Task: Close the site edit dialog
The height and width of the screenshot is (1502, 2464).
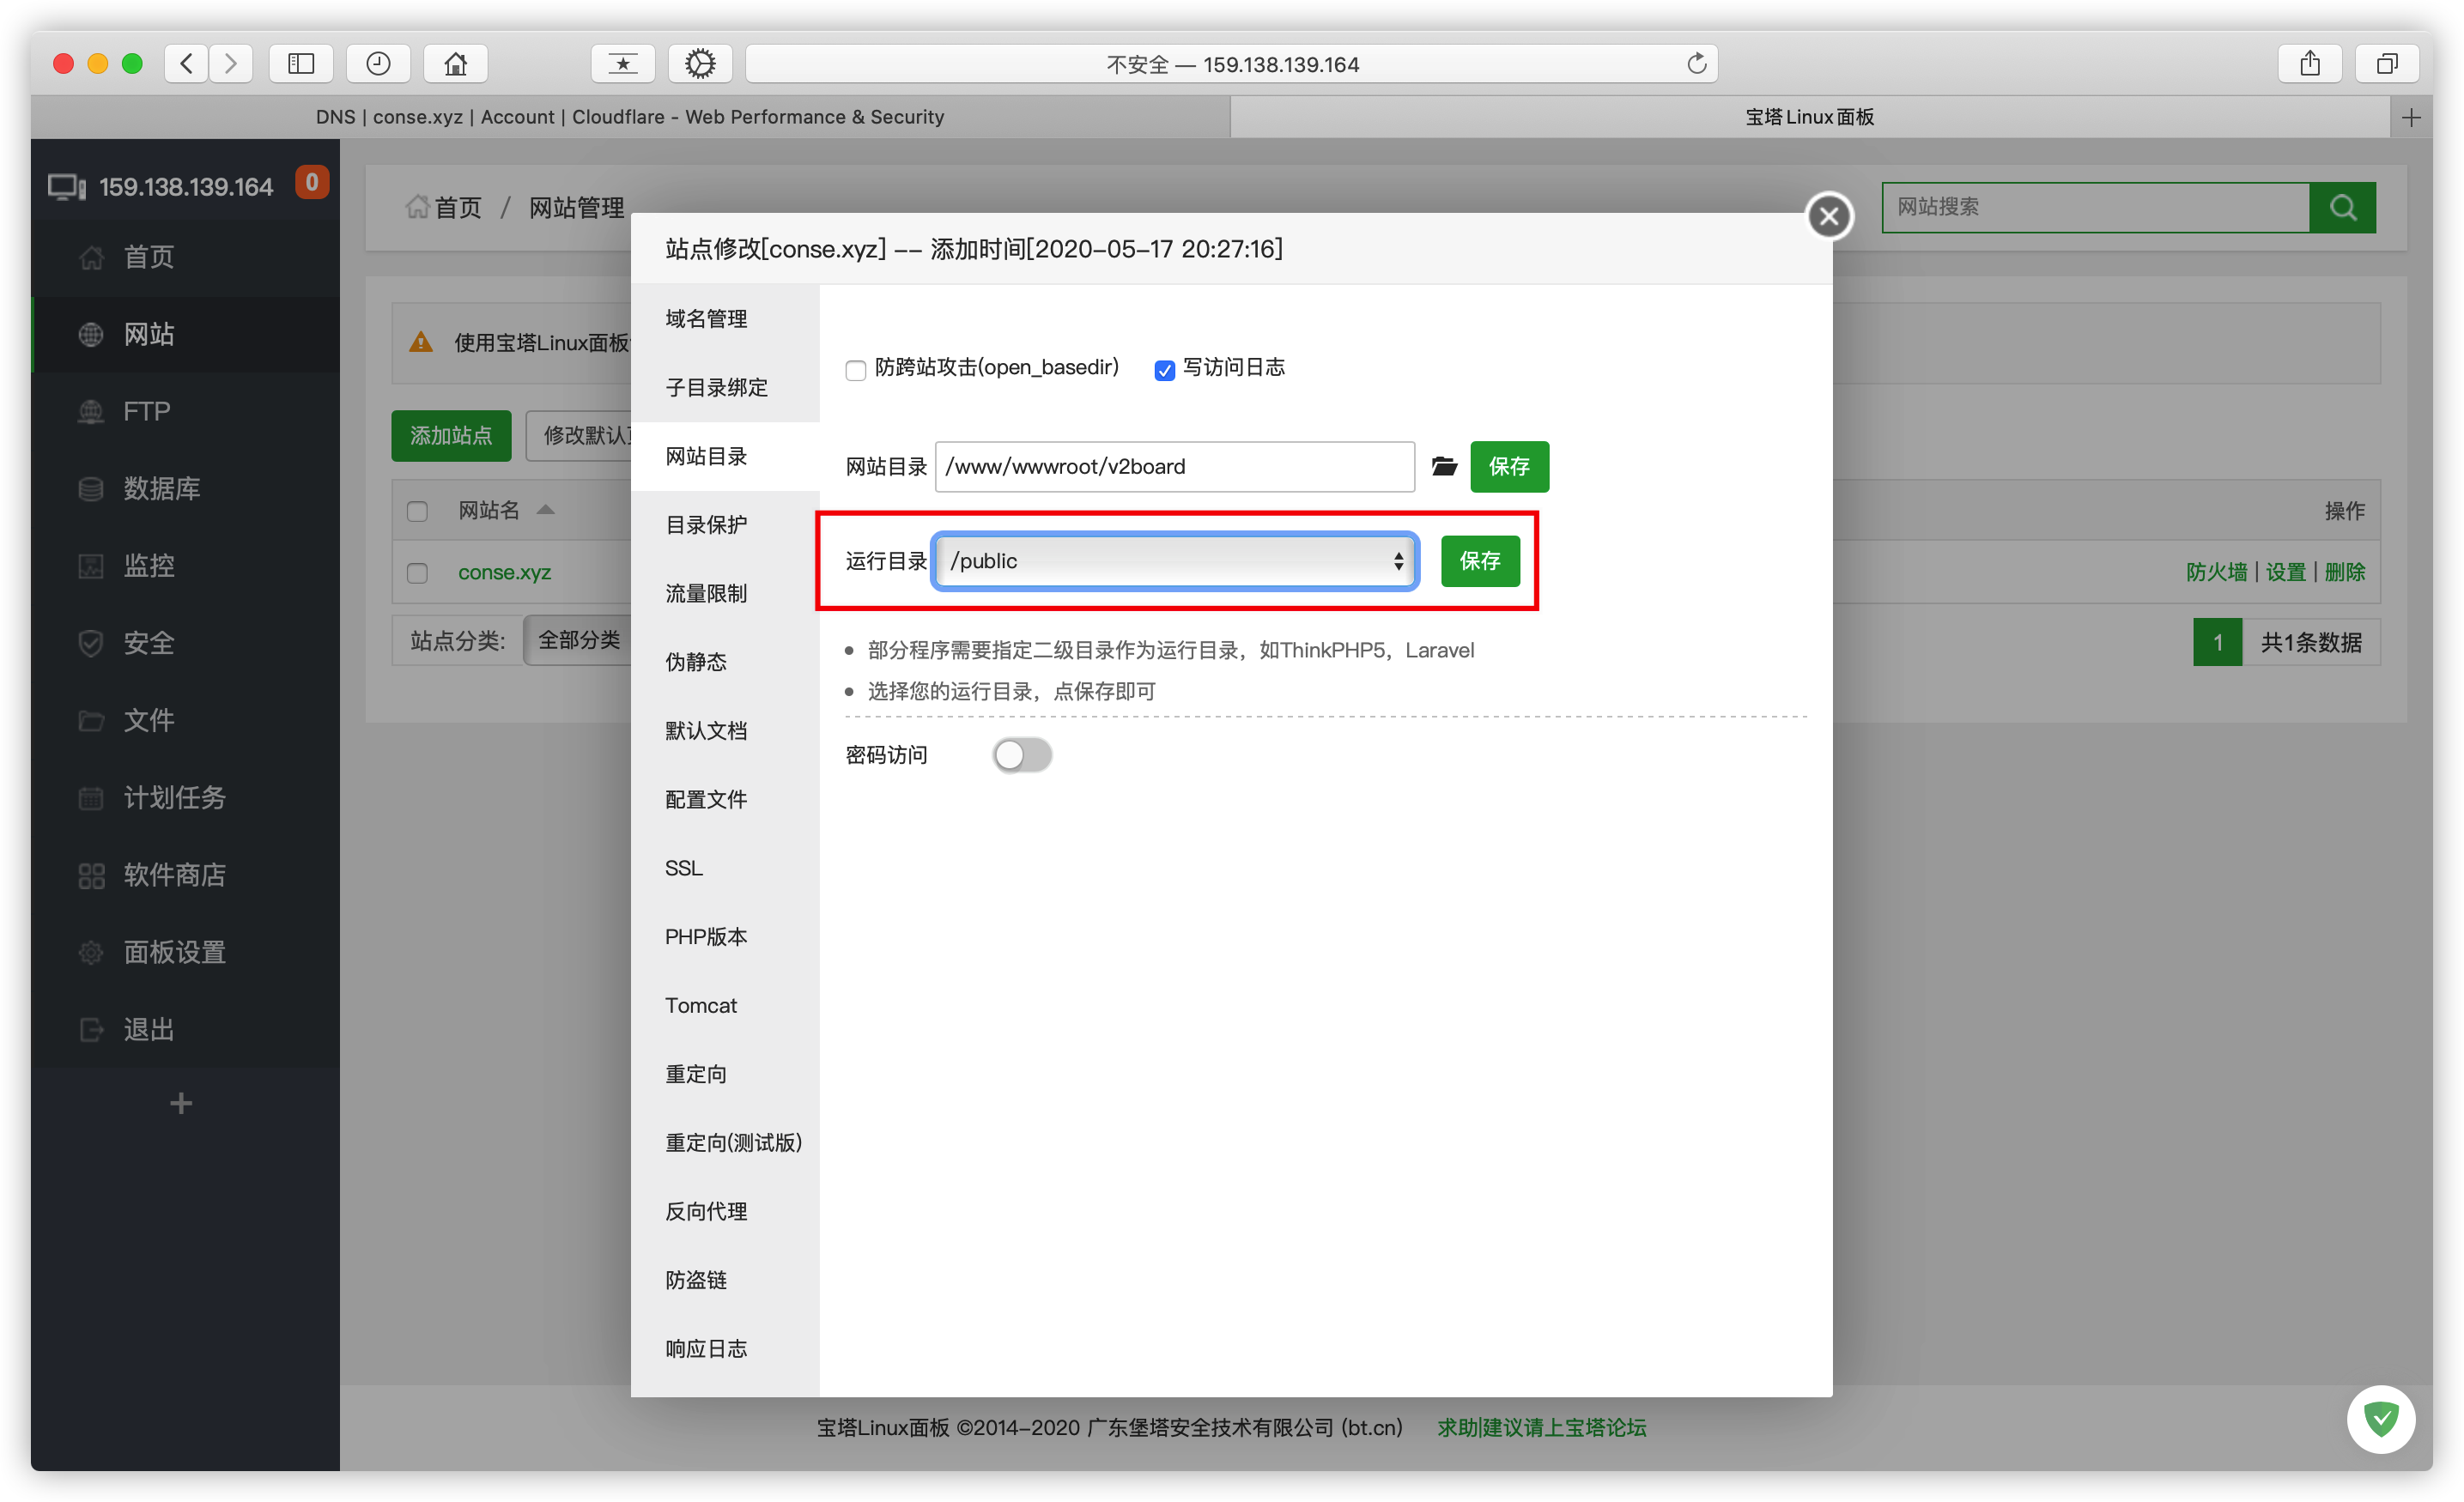Action: 1829,216
